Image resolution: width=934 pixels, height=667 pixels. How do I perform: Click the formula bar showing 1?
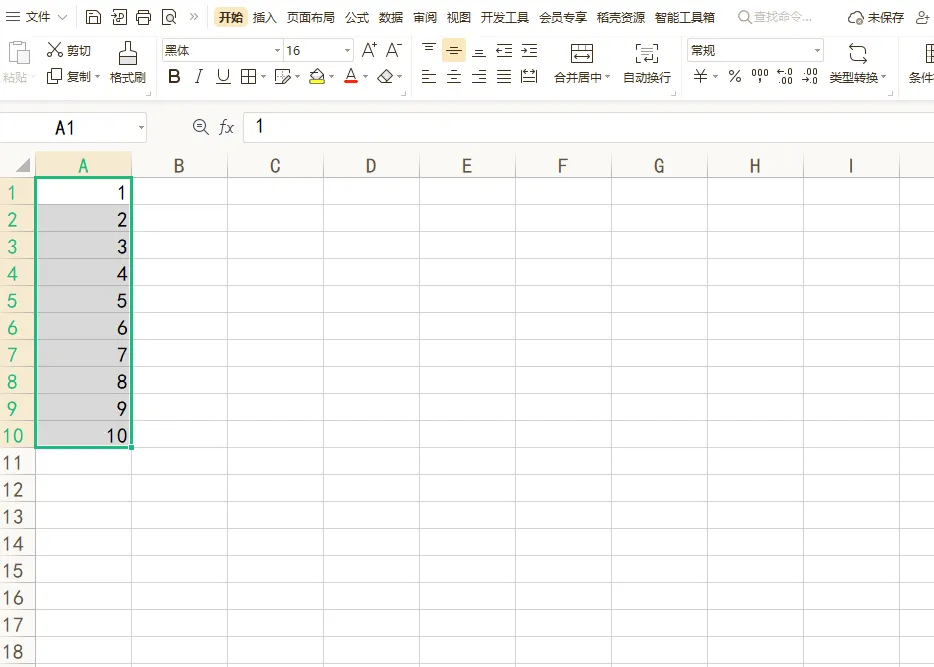tap(589, 127)
